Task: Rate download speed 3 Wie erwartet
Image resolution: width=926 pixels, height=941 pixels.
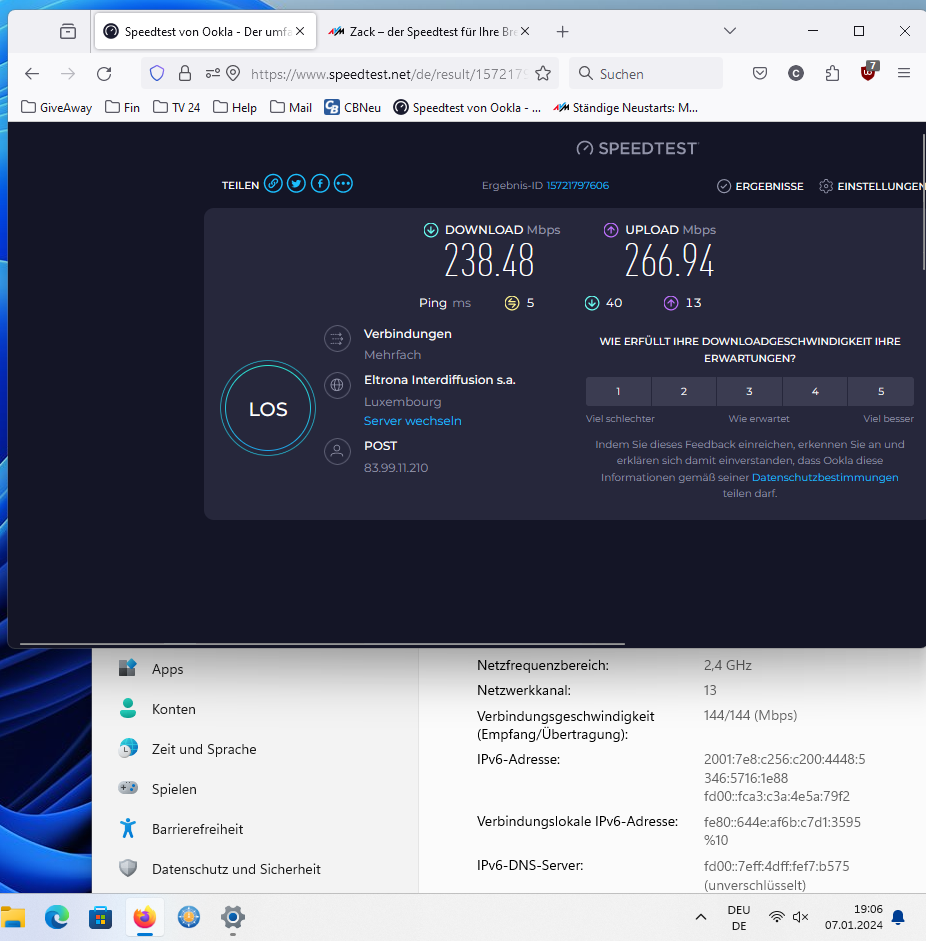Action: point(749,391)
